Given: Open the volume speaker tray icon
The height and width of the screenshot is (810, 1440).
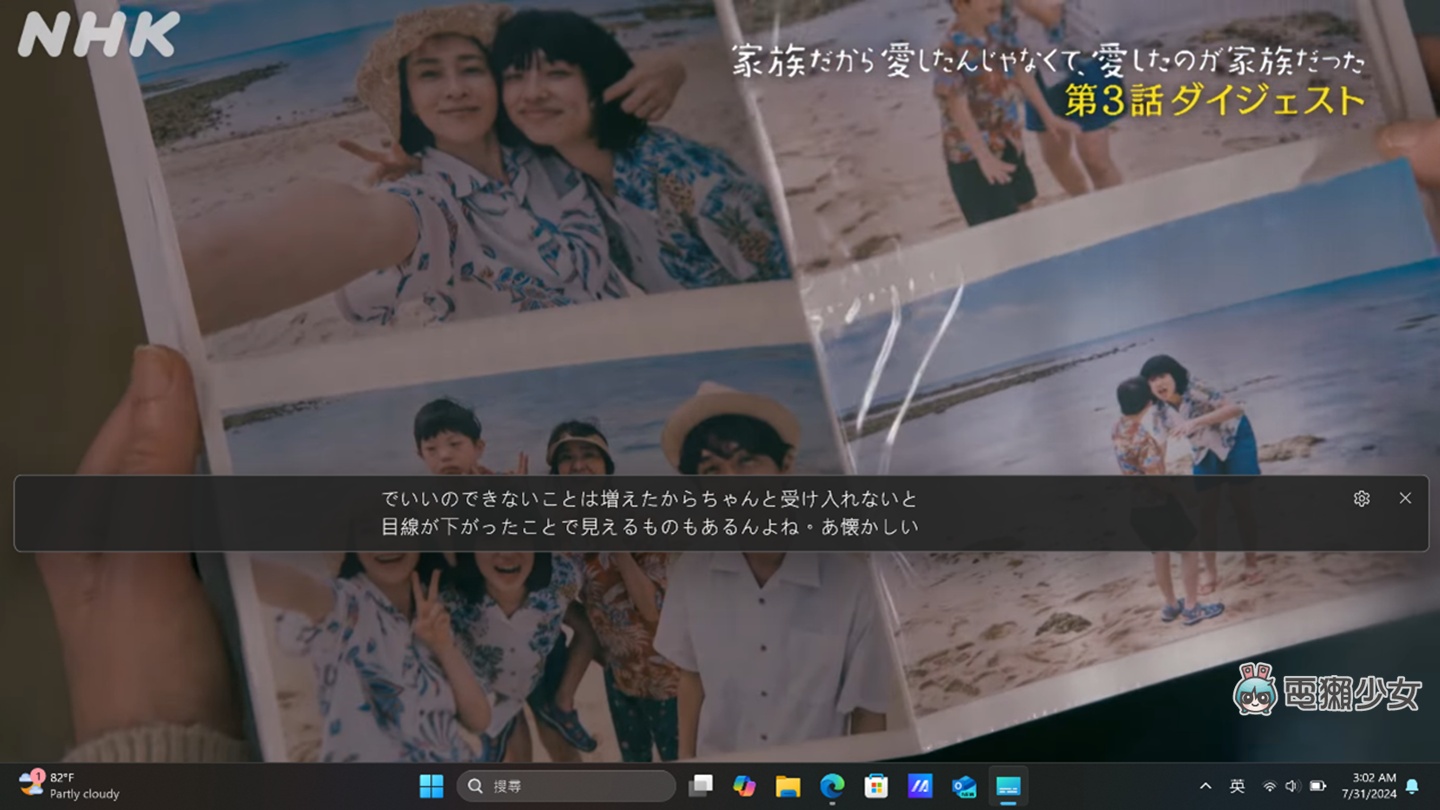Looking at the screenshot, I should (x=1292, y=786).
